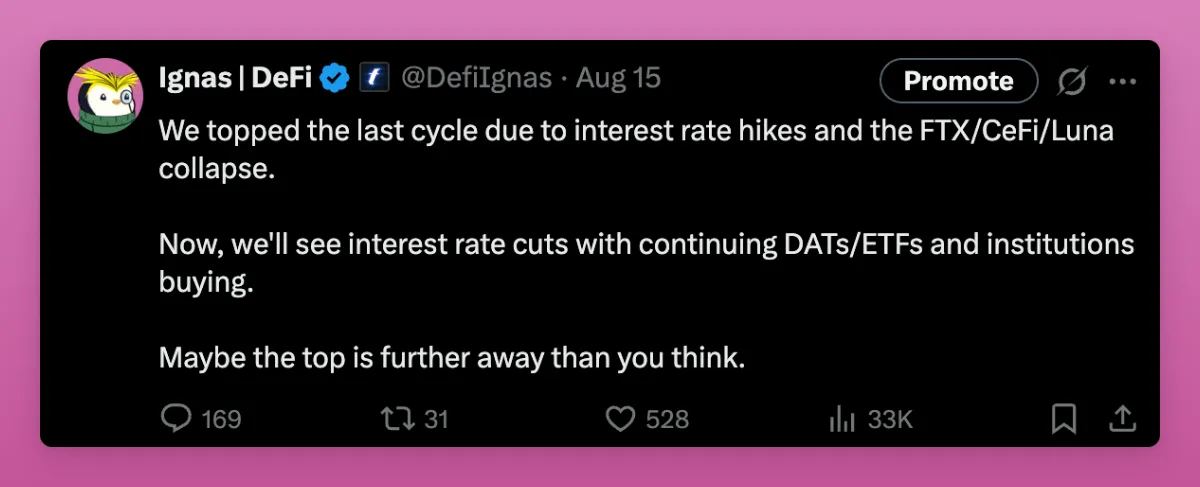Image resolution: width=1200 pixels, height=487 pixels.
Task: Open the repost arrows menu
Action: pyautogui.click(x=396, y=418)
